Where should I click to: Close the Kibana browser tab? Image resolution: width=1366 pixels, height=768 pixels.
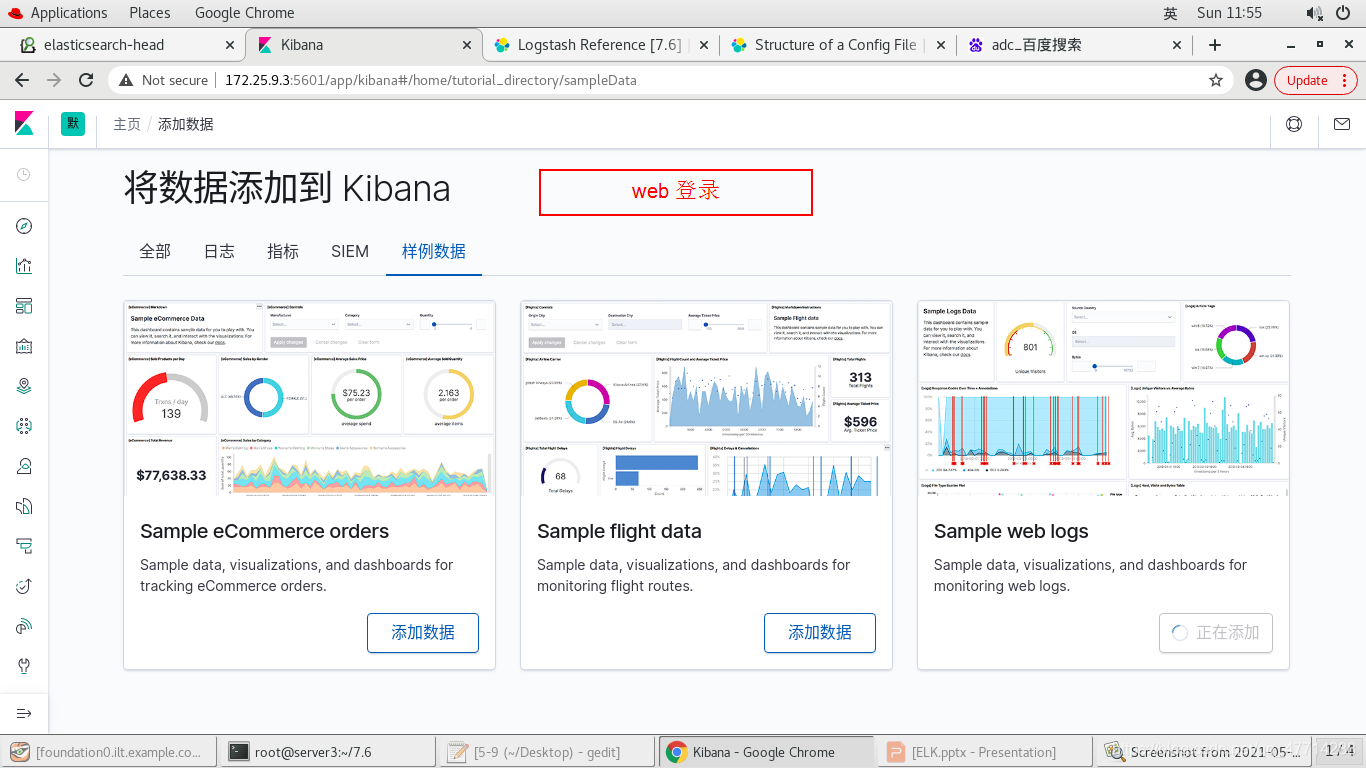(x=467, y=45)
